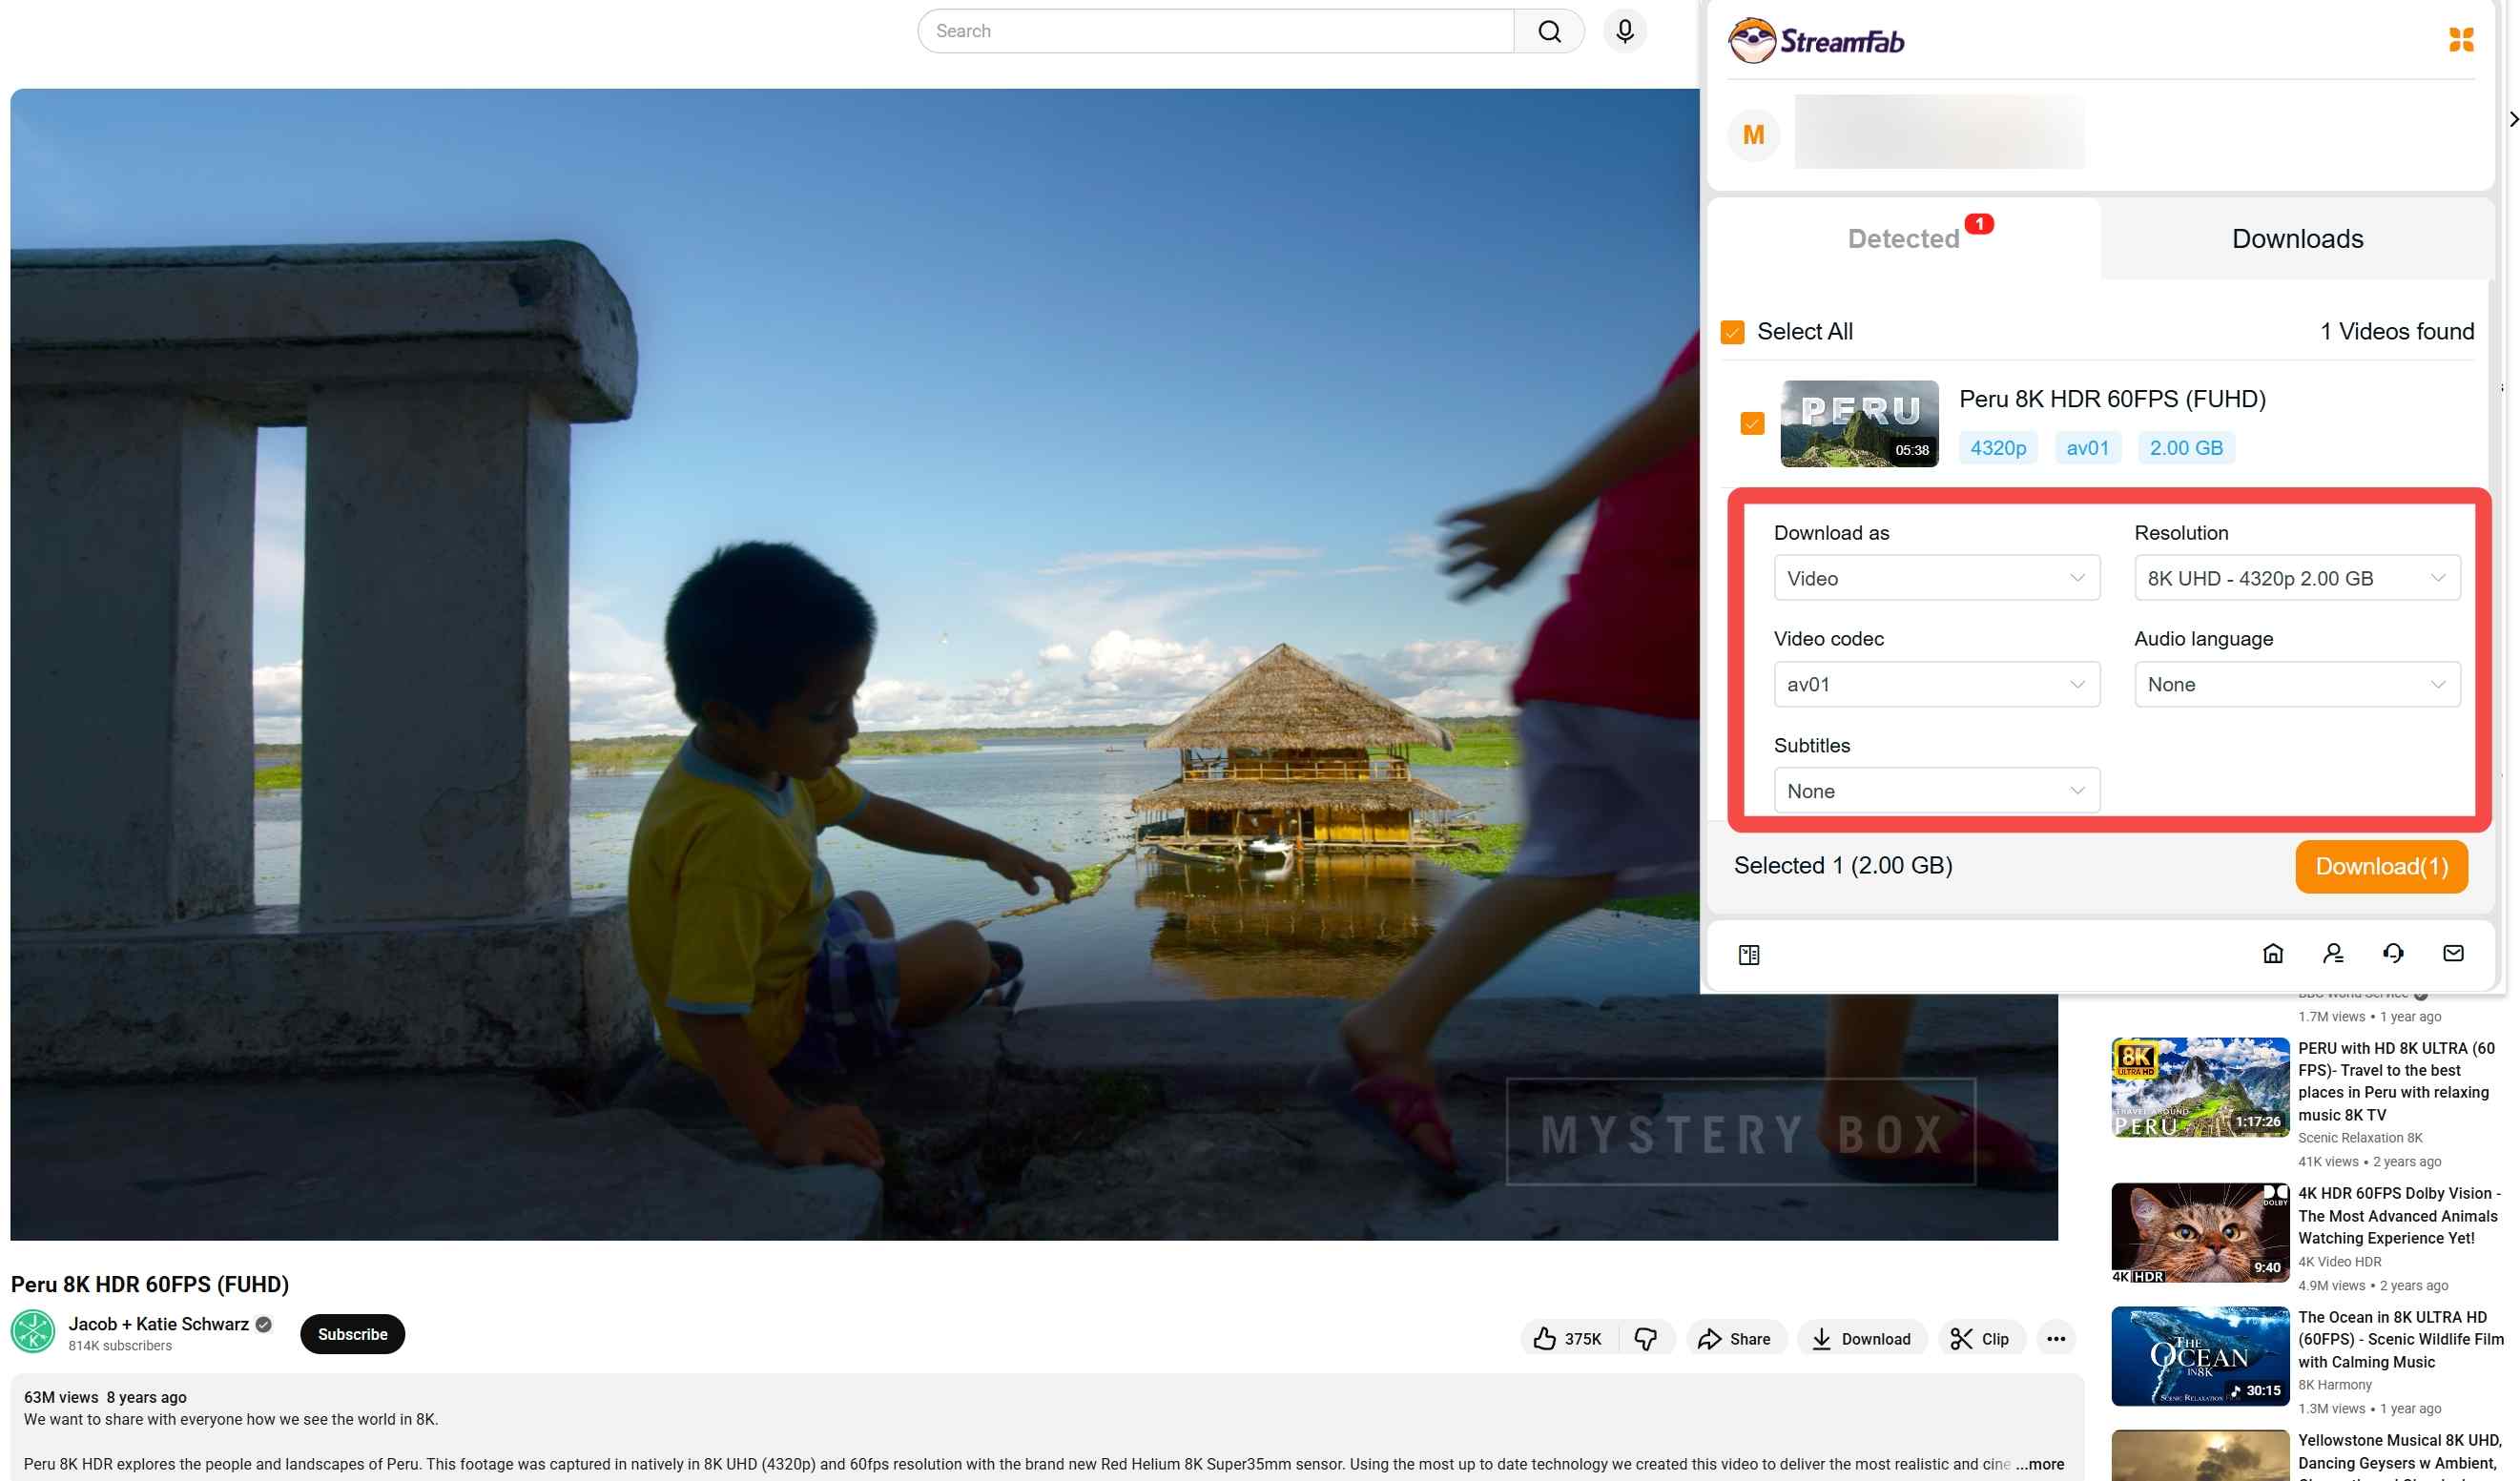Click the StreamFab home icon

point(2272,953)
